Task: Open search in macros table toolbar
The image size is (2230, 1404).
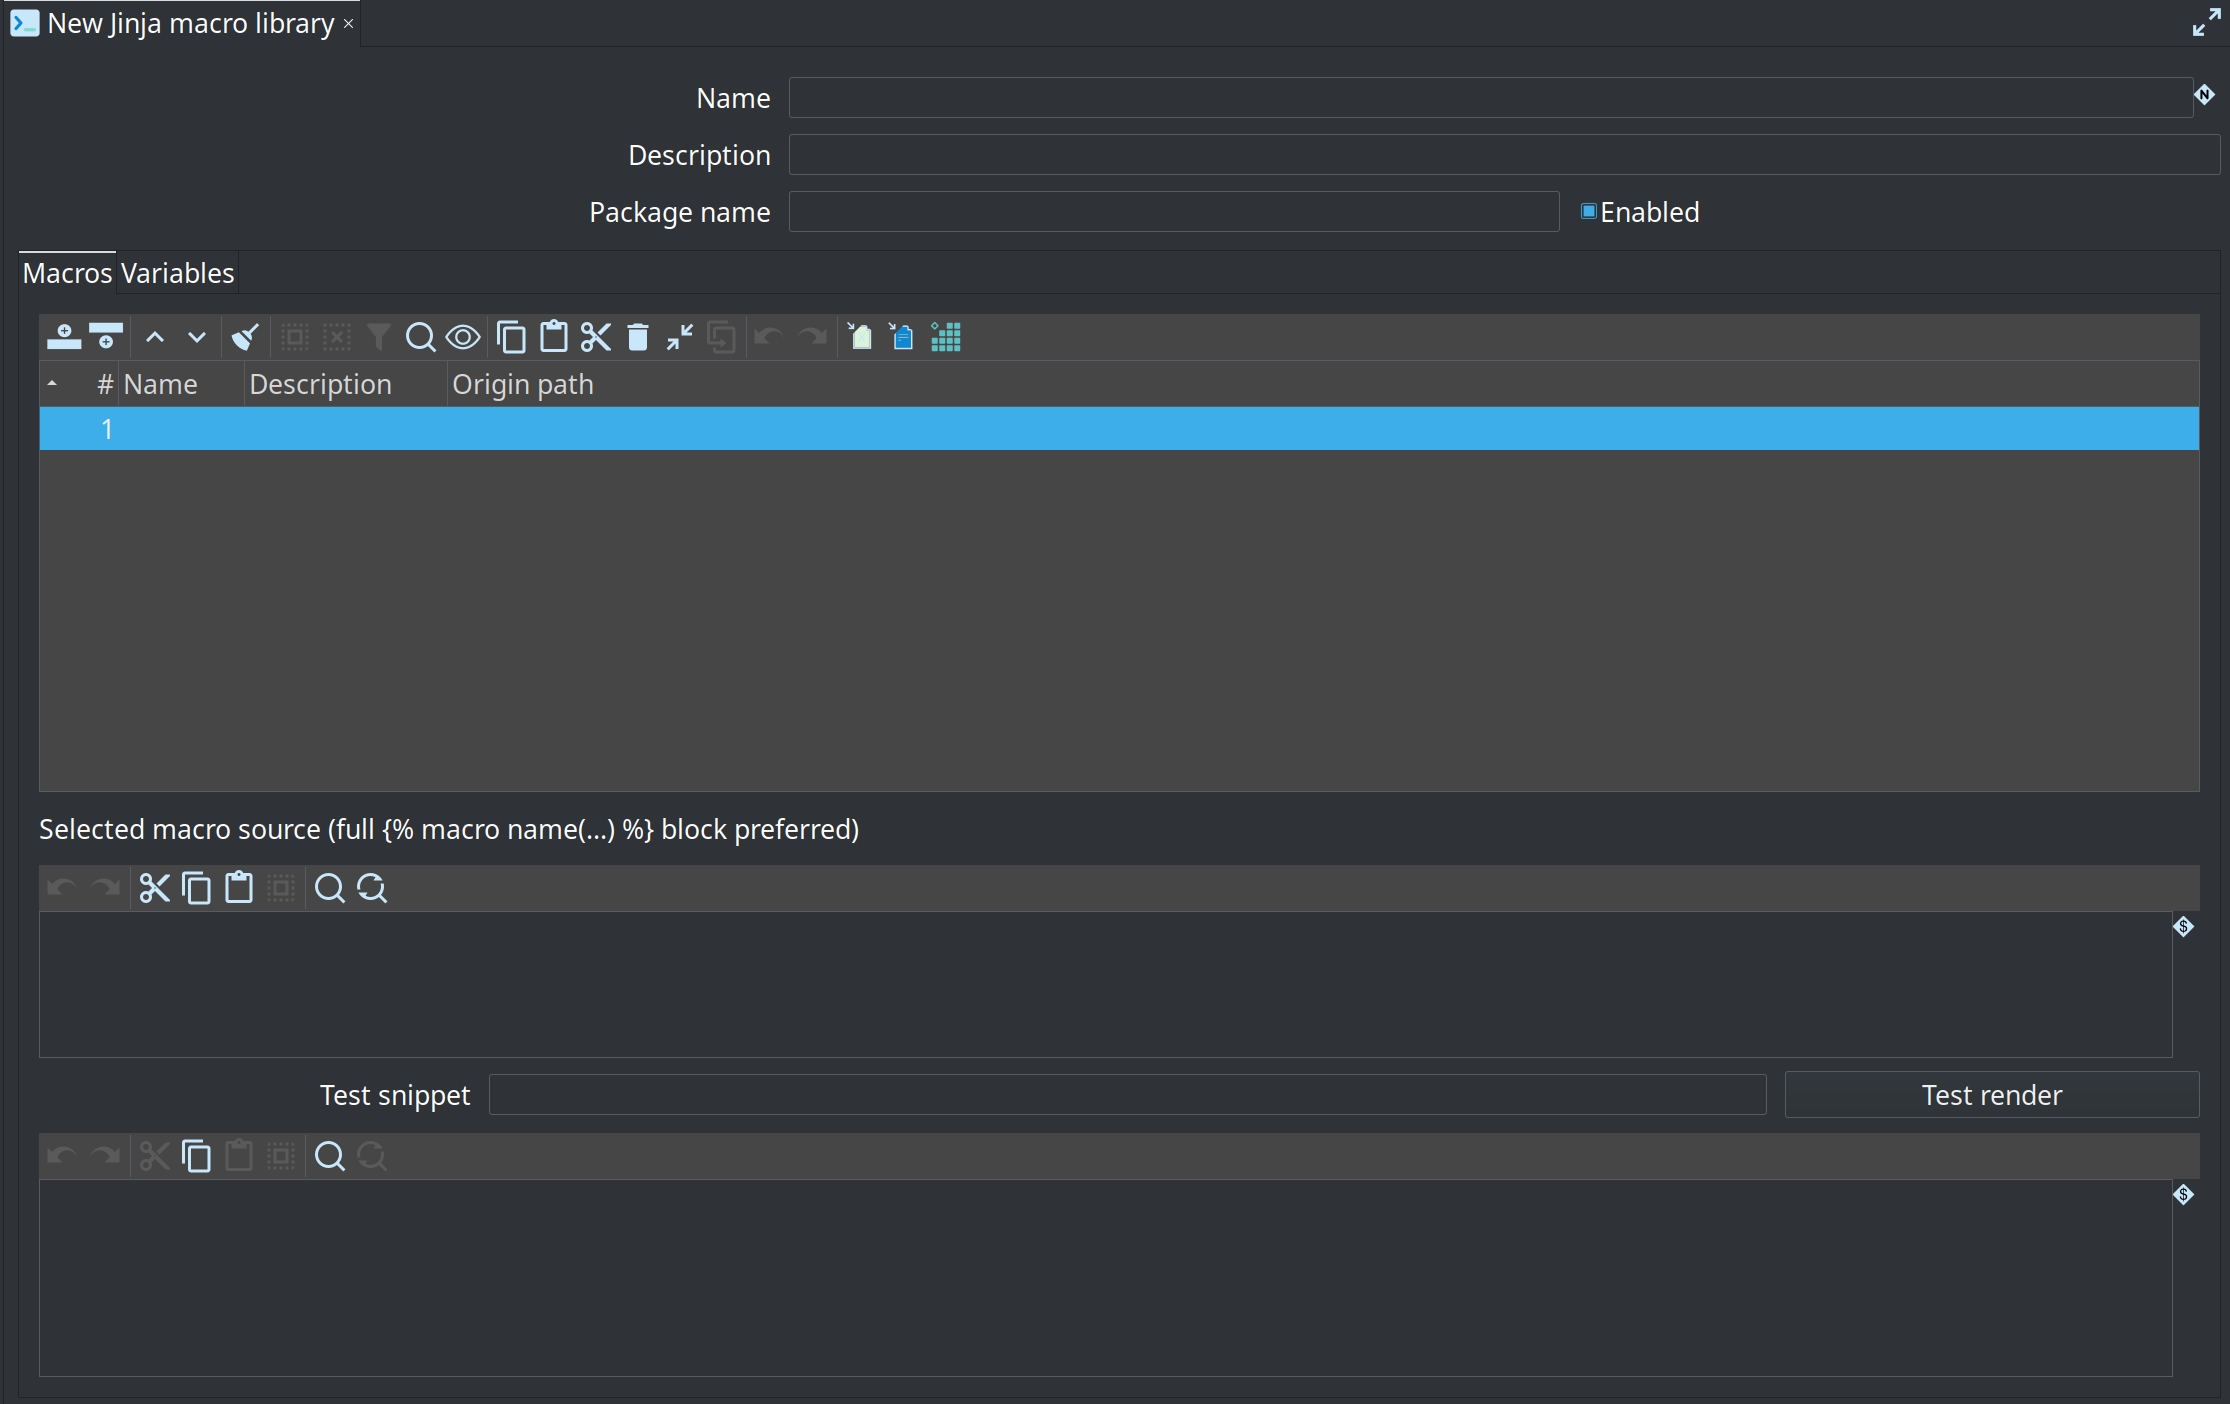Action: point(420,337)
